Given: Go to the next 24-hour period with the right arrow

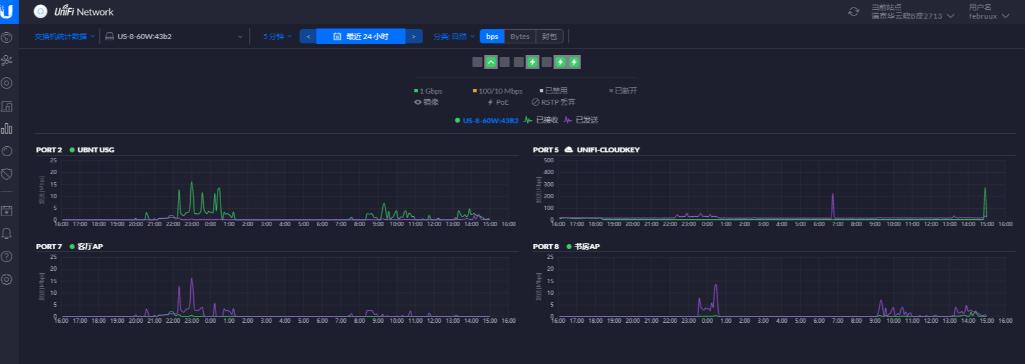Looking at the screenshot, I should (413, 37).
